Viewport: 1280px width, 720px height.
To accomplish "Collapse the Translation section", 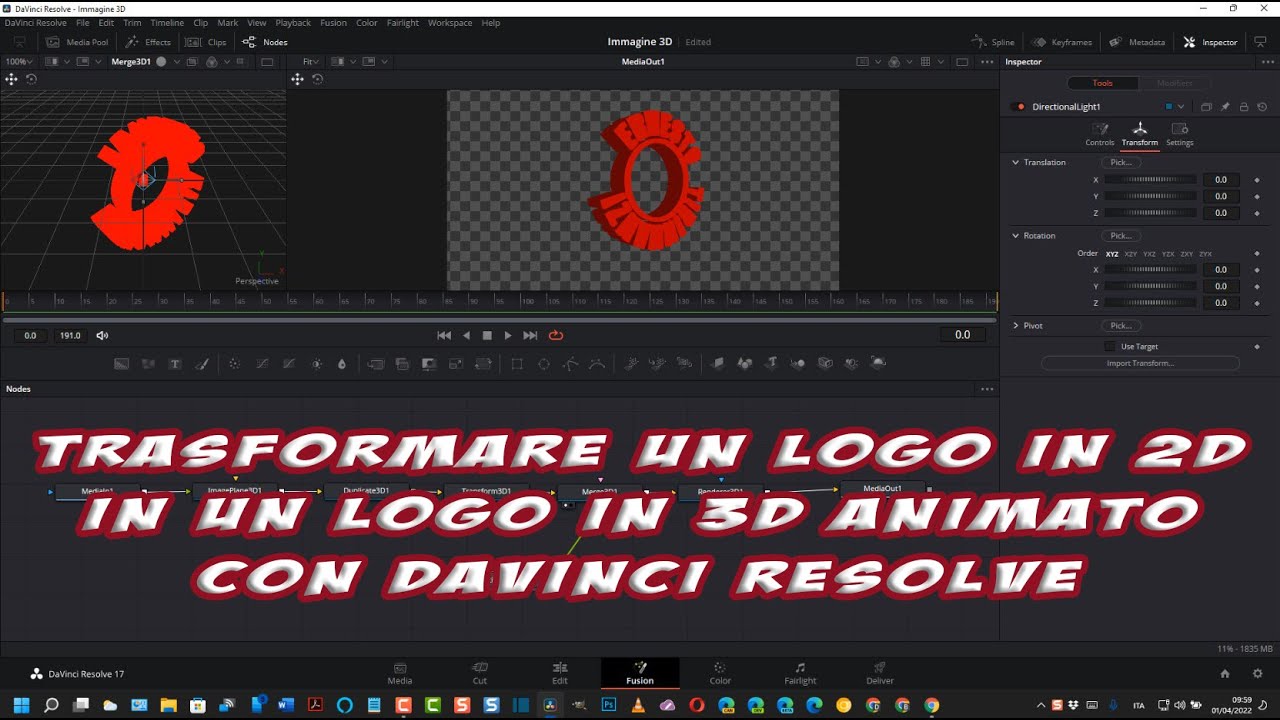I will point(1016,162).
